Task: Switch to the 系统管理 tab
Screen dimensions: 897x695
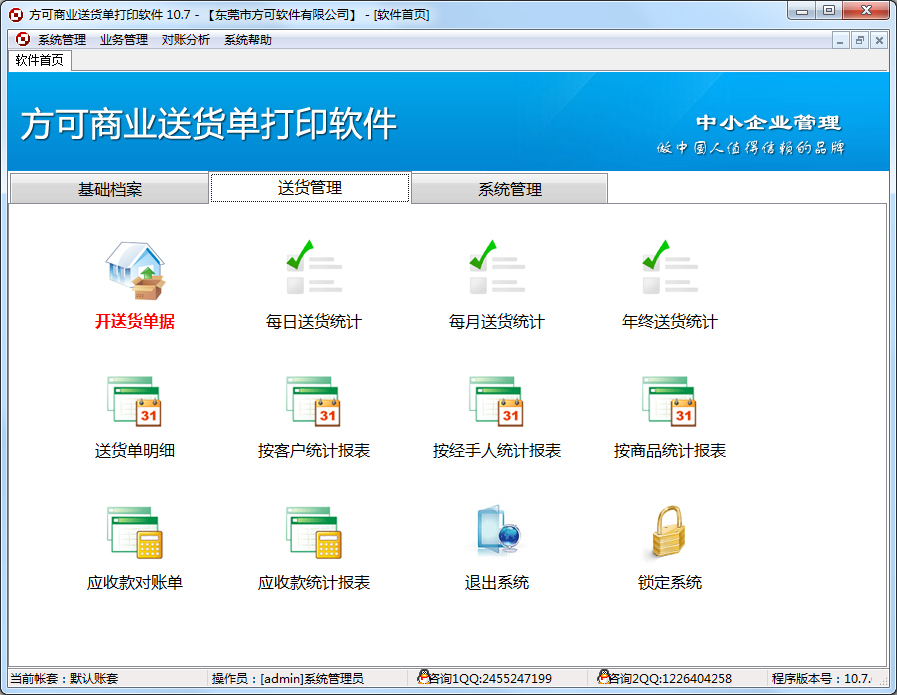Action: tap(510, 189)
